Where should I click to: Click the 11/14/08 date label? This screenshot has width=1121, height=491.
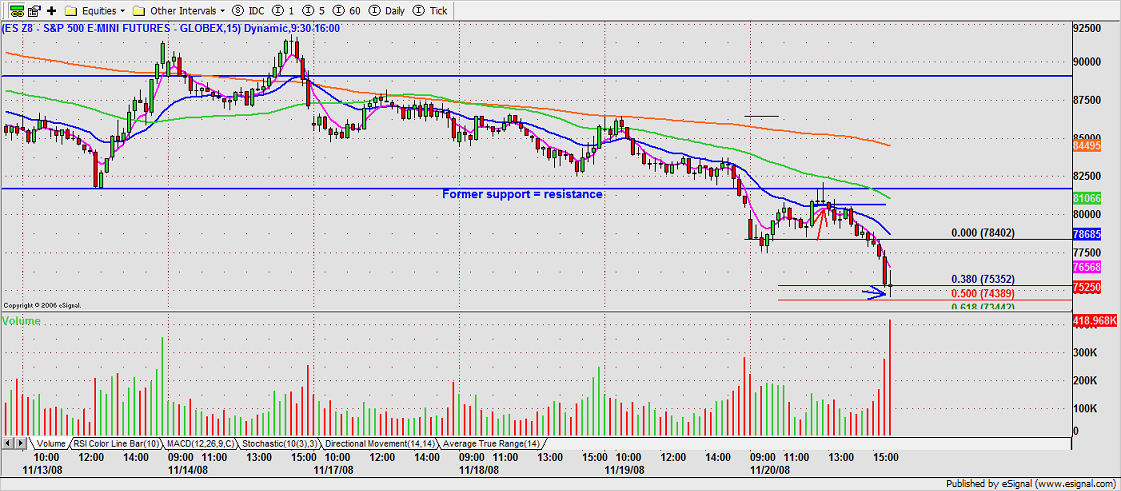tap(189, 470)
